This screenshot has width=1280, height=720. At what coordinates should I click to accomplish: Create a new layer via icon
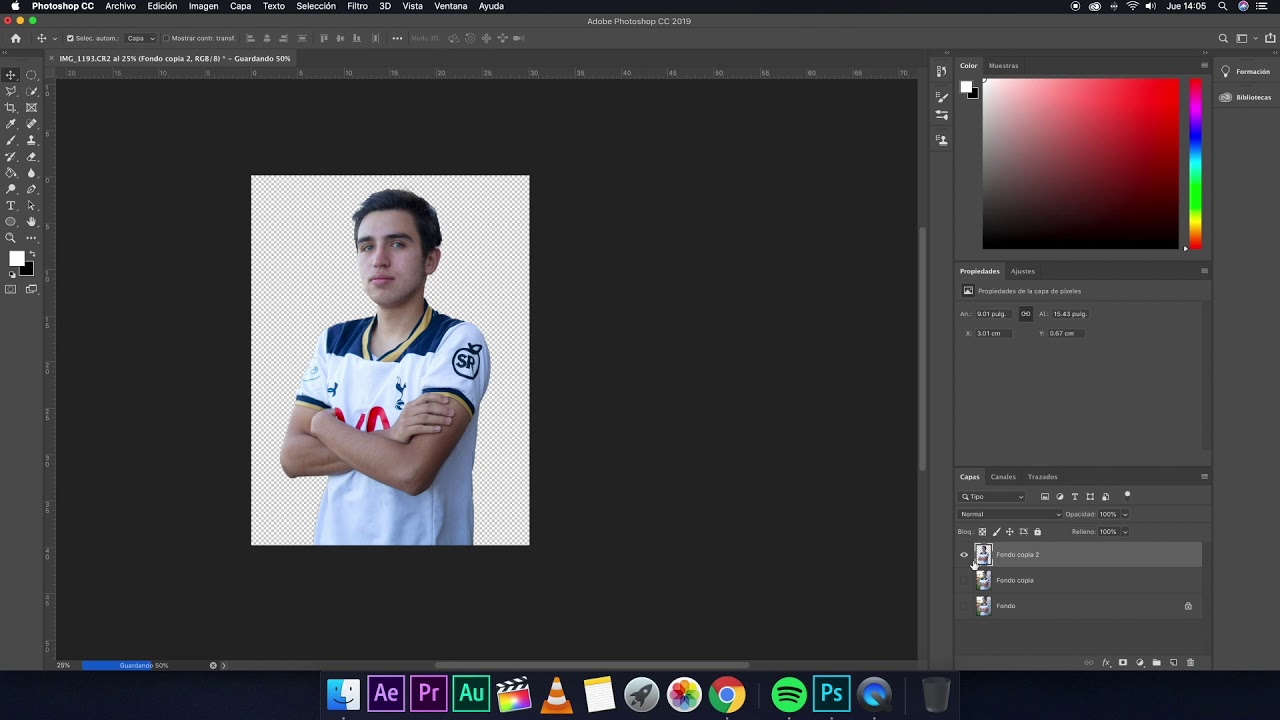(x=1174, y=663)
